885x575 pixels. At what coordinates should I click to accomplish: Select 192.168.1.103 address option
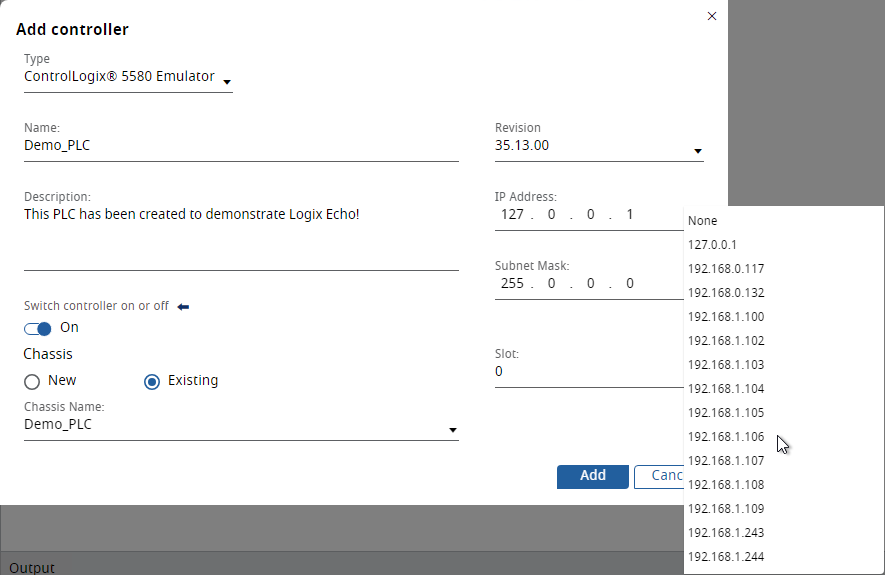[x=784, y=365]
